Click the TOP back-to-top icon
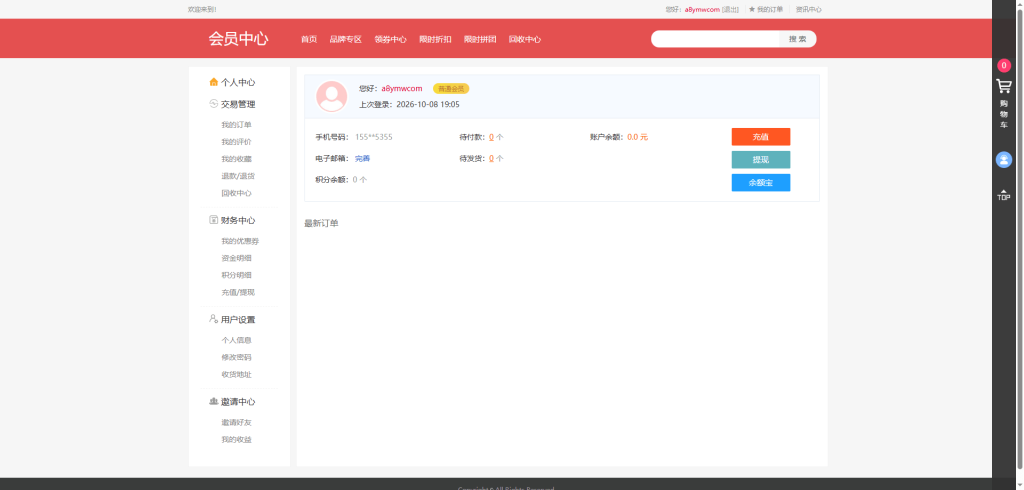The image size is (1024, 490). point(1004,195)
